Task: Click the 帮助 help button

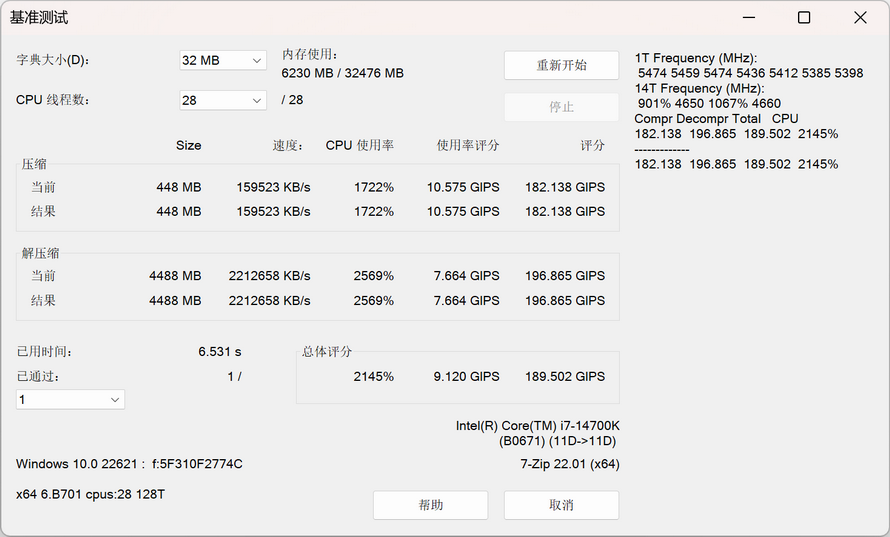Action: pyautogui.click(x=430, y=505)
